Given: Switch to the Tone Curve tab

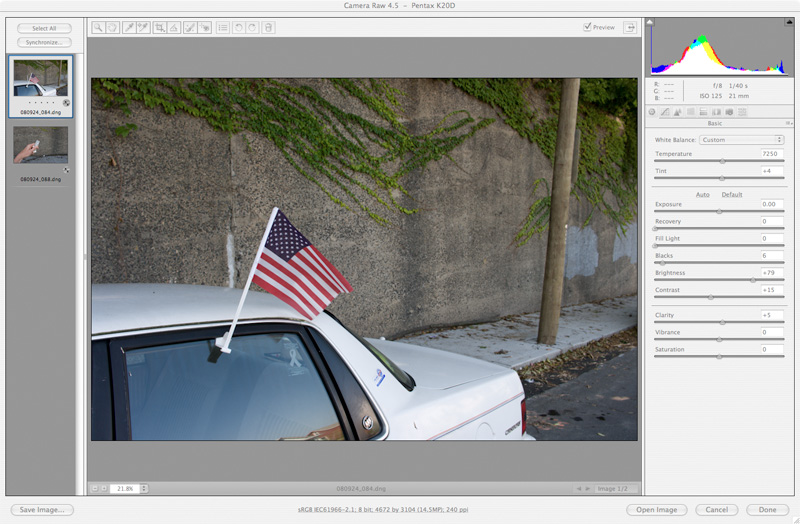Looking at the screenshot, I should click(665, 112).
